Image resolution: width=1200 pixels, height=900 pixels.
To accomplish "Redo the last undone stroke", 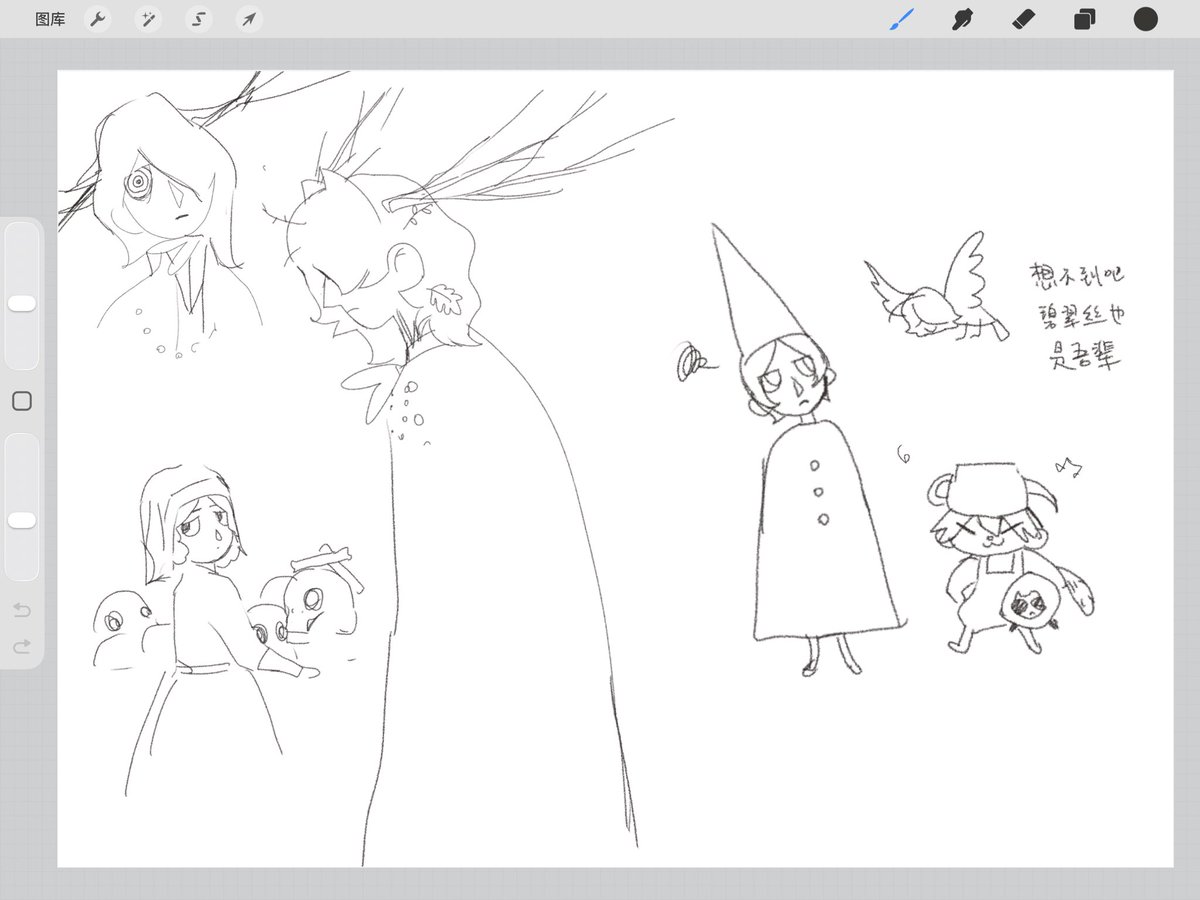I will tap(21, 647).
